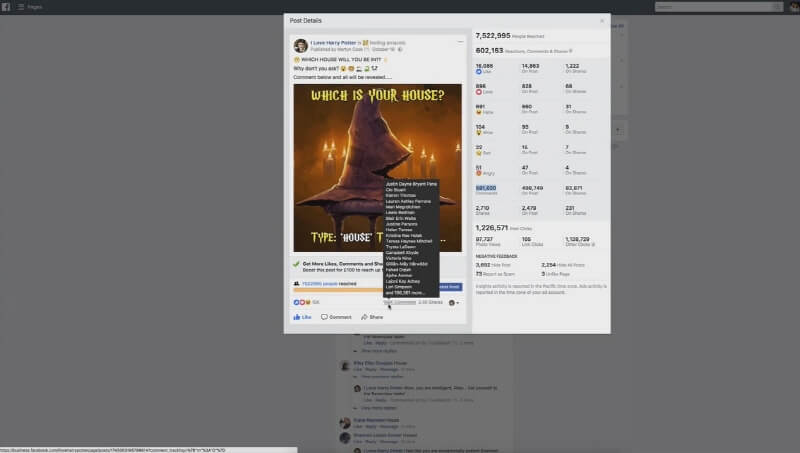Open the post options three-dot menu
Viewport: 800px width, 453px height.
point(460,42)
